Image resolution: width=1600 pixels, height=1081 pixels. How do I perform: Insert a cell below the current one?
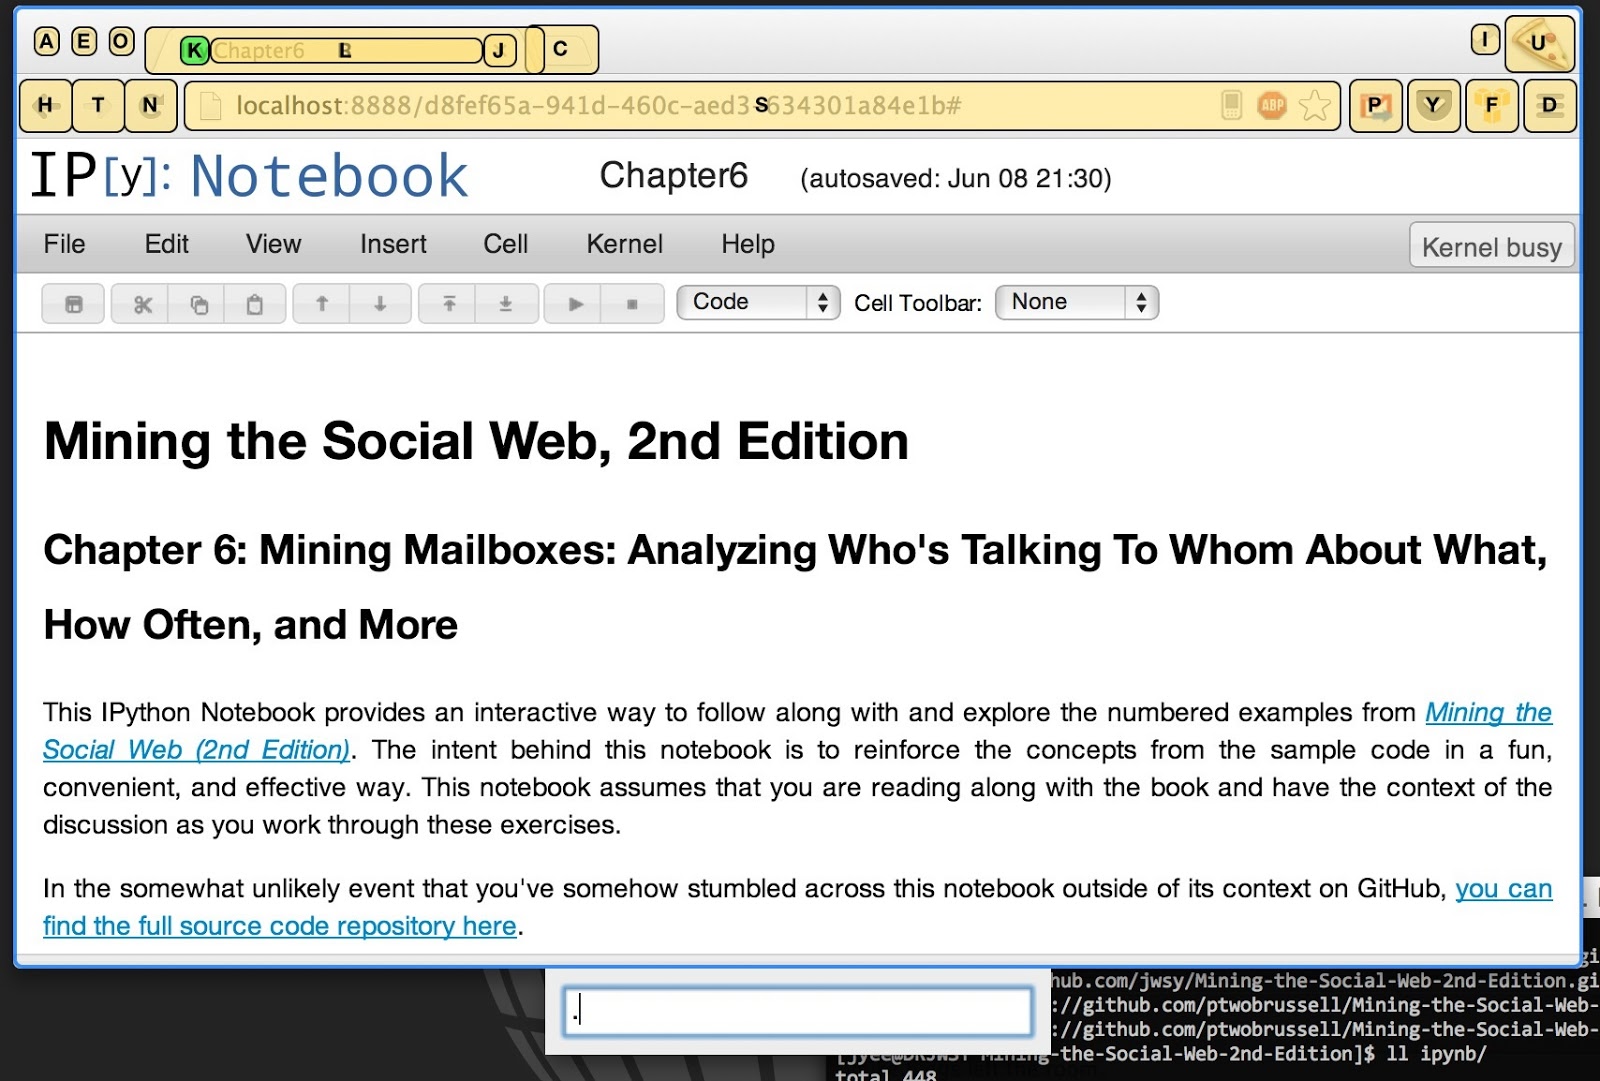506,304
